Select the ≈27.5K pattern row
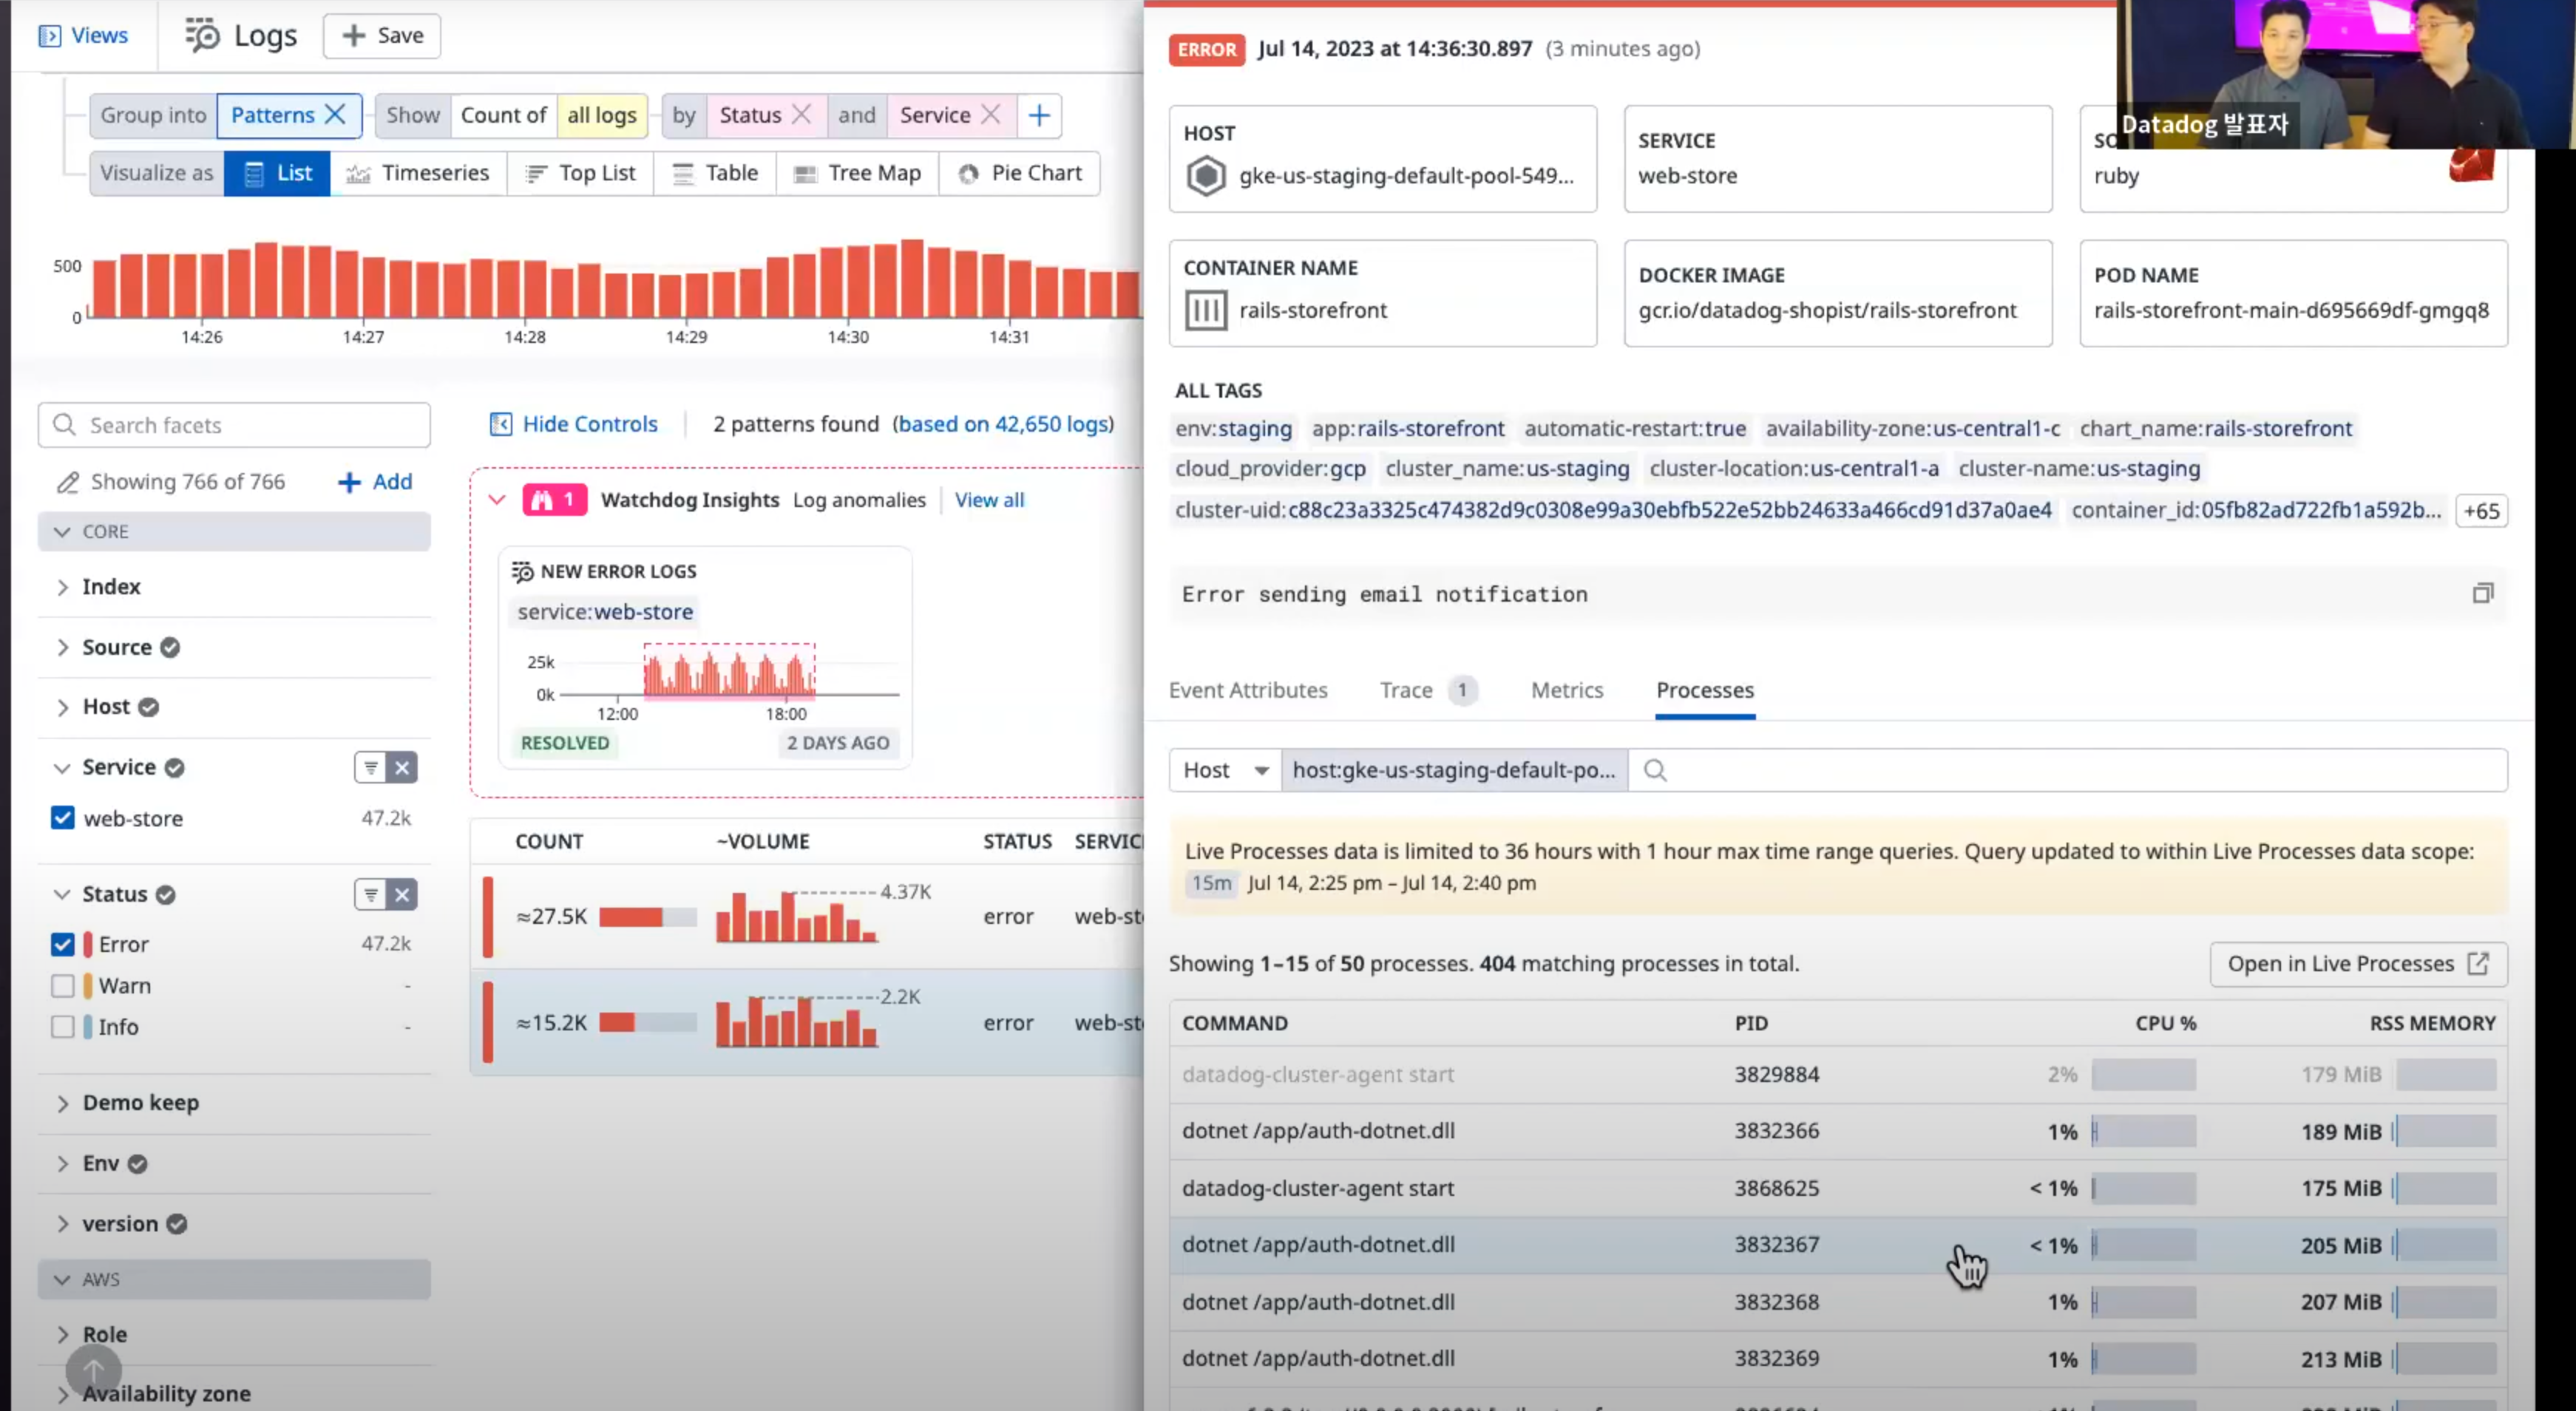The image size is (2576, 1411). coord(806,916)
